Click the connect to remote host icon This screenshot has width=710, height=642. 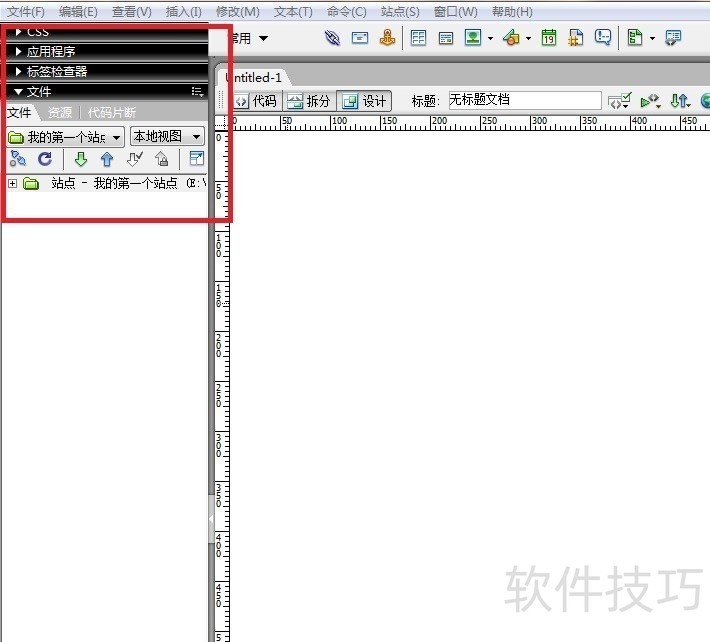[x=18, y=159]
